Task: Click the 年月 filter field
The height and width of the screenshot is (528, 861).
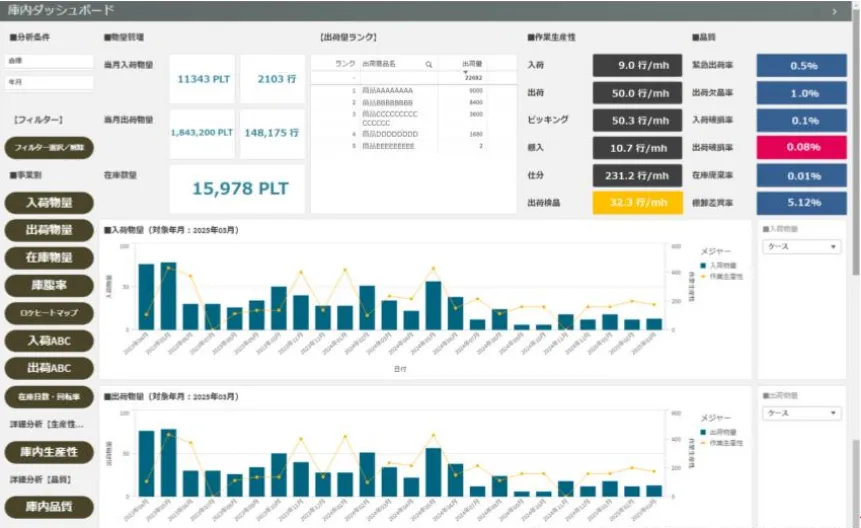Action: pos(48,82)
